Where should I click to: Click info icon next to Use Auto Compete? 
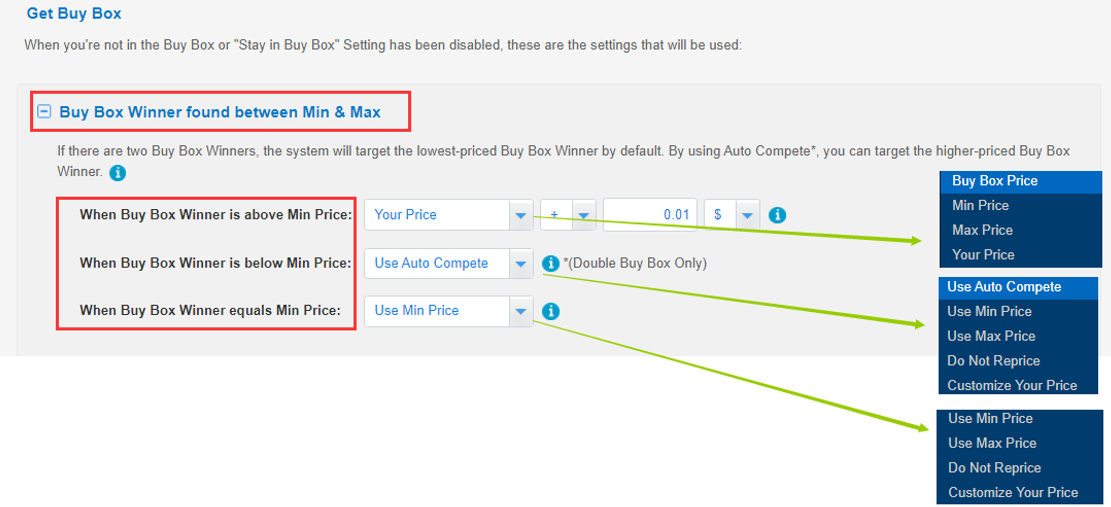click(x=551, y=263)
